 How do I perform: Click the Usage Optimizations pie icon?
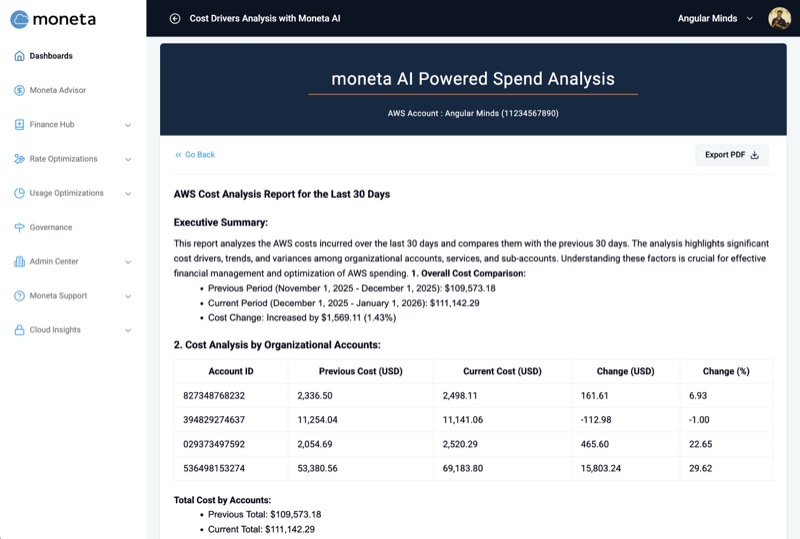pyautogui.click(x=19, y=193)
